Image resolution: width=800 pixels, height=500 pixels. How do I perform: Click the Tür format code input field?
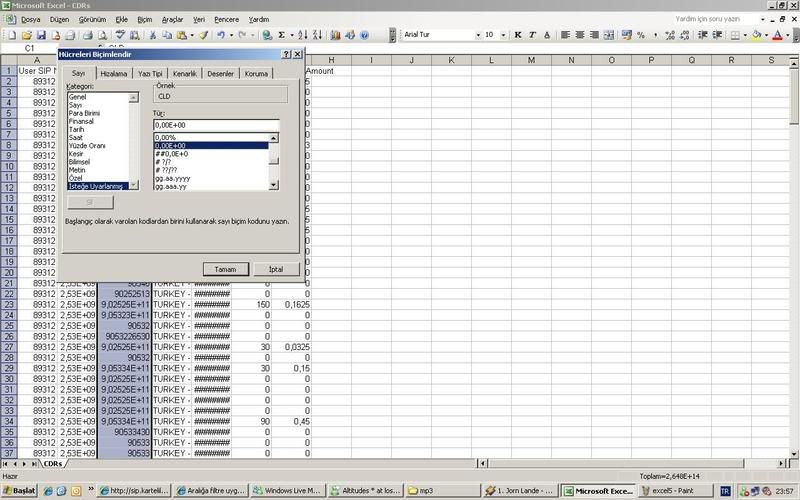pos(216,125)
